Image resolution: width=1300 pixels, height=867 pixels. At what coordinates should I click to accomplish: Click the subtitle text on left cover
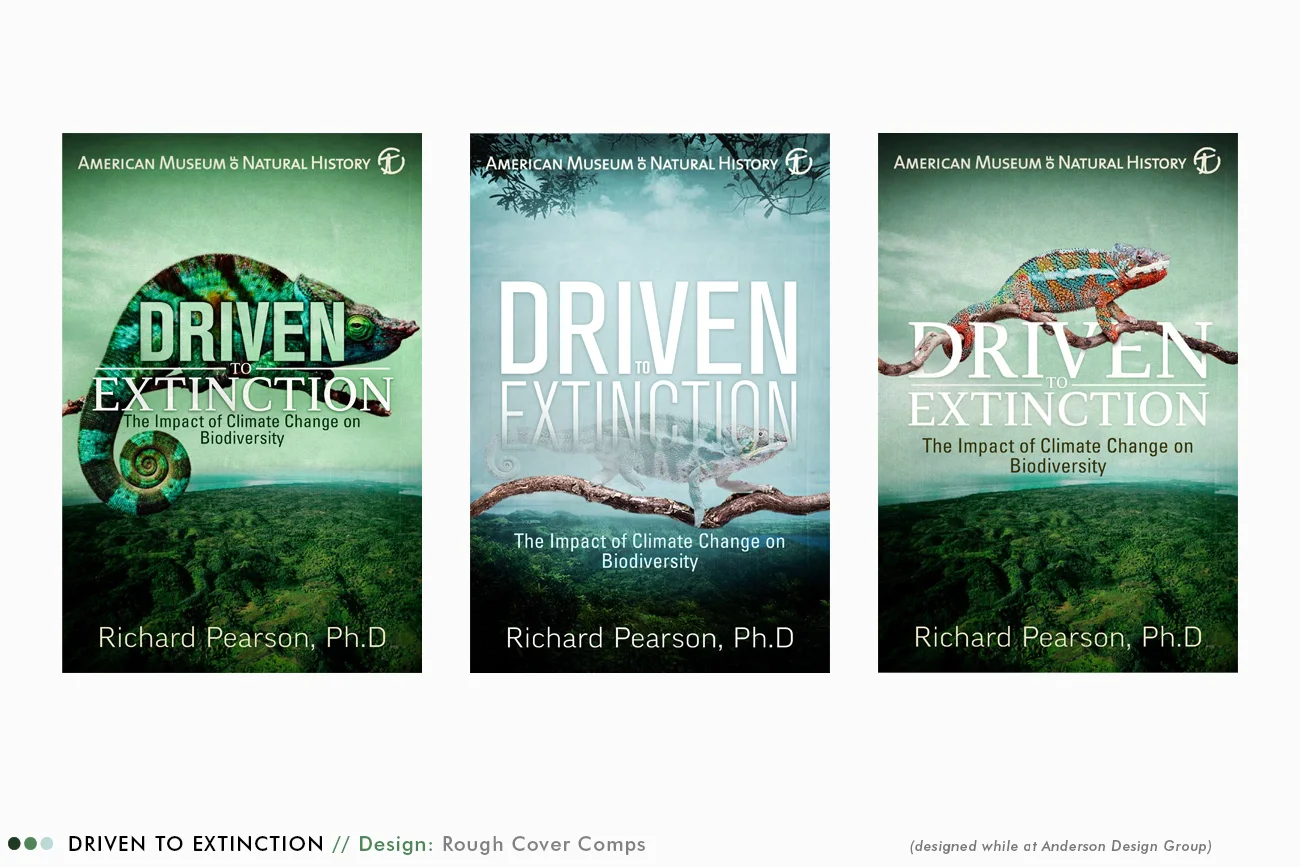[x=242, y=429]
